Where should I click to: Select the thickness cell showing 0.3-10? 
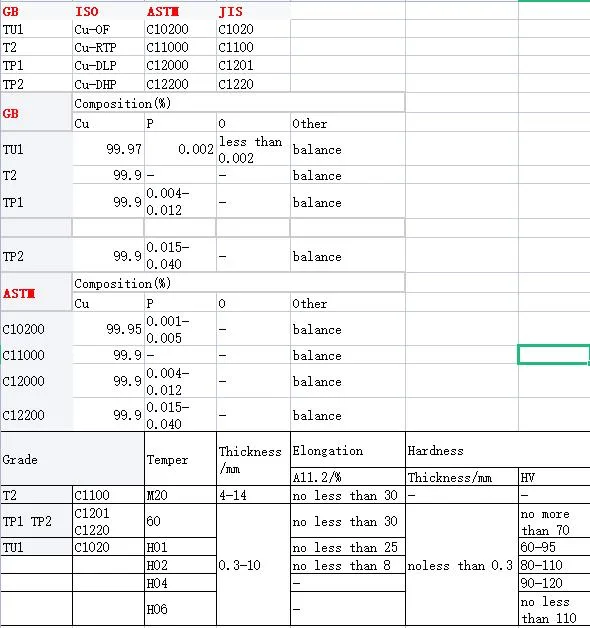pyautogui.click(x=253, y=565)
